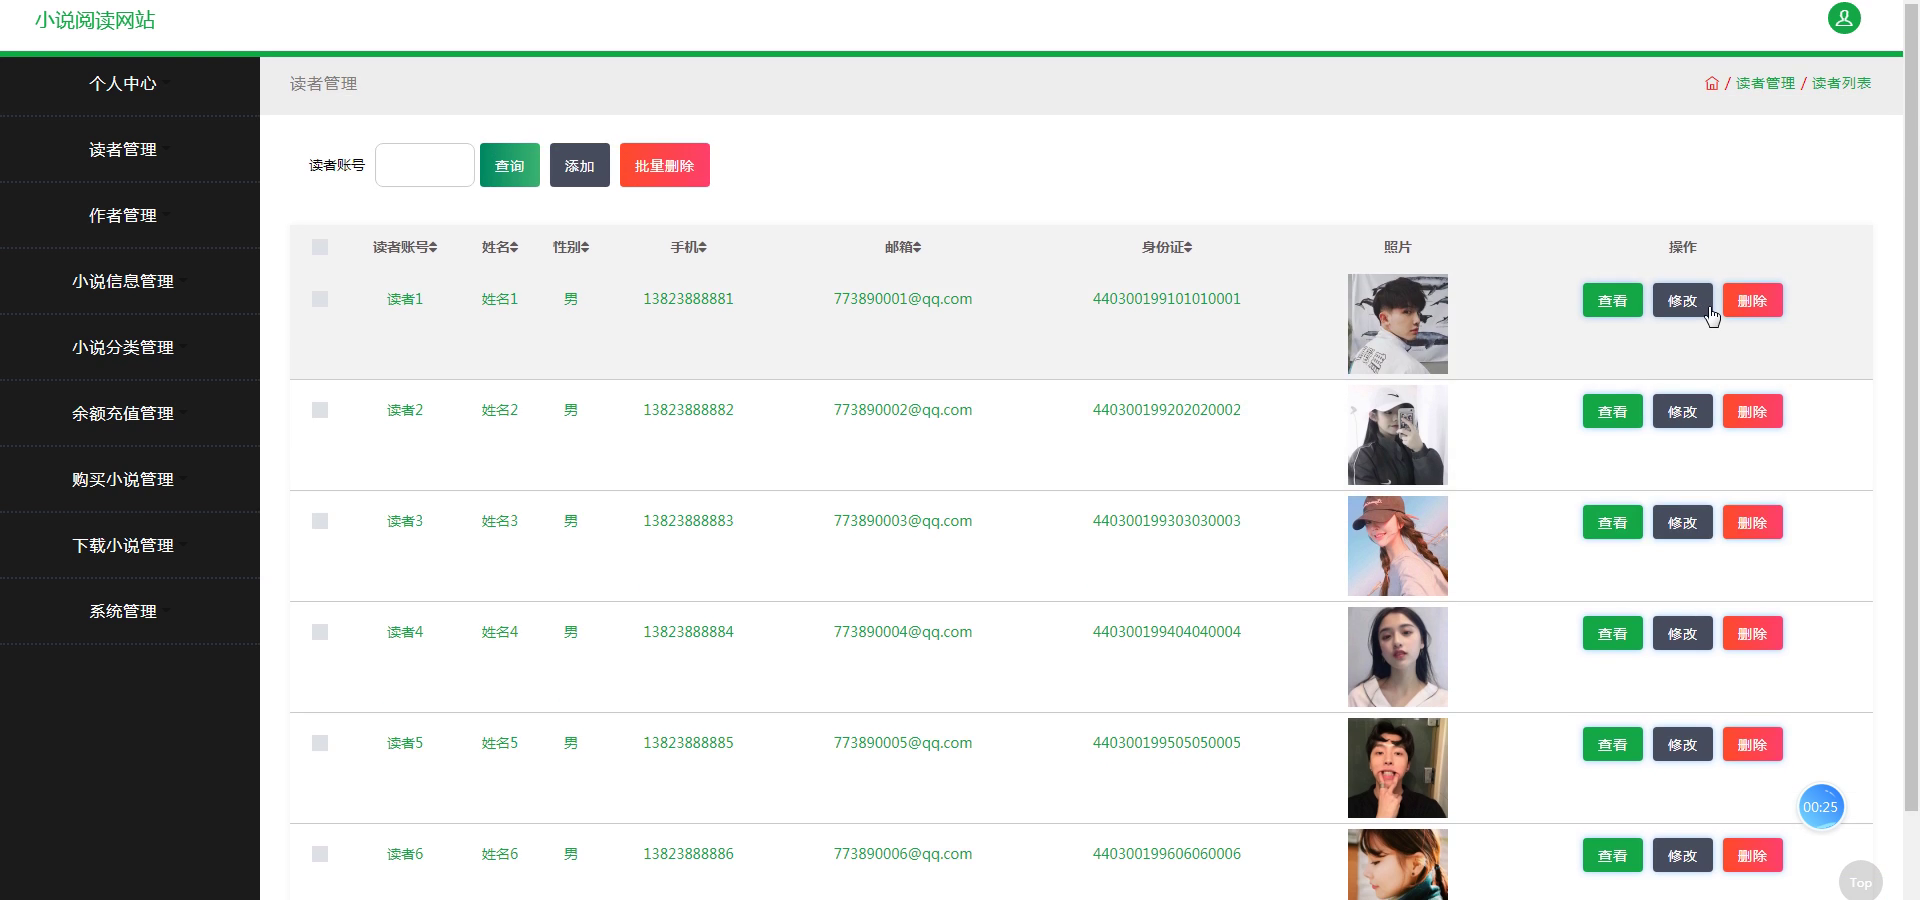
Task: Expand 系统管理 sidebar item
Action: (x=130, y=612)
